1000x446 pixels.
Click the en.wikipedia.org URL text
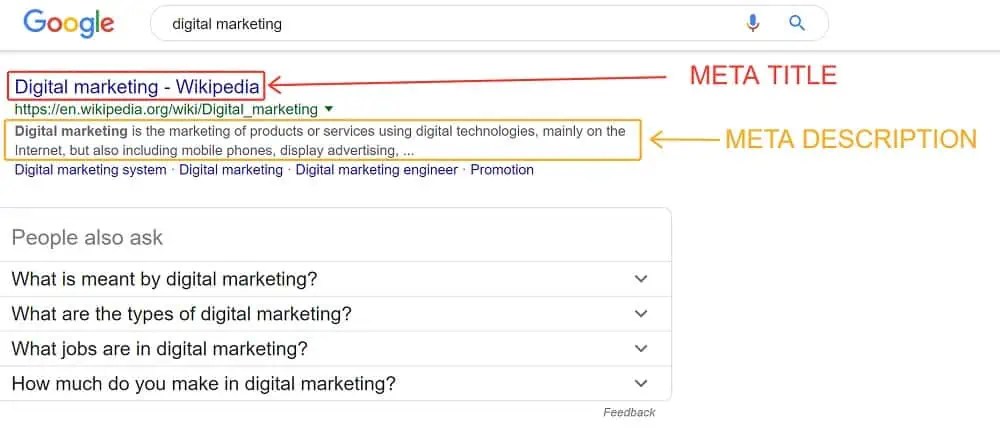click(166, 110)
